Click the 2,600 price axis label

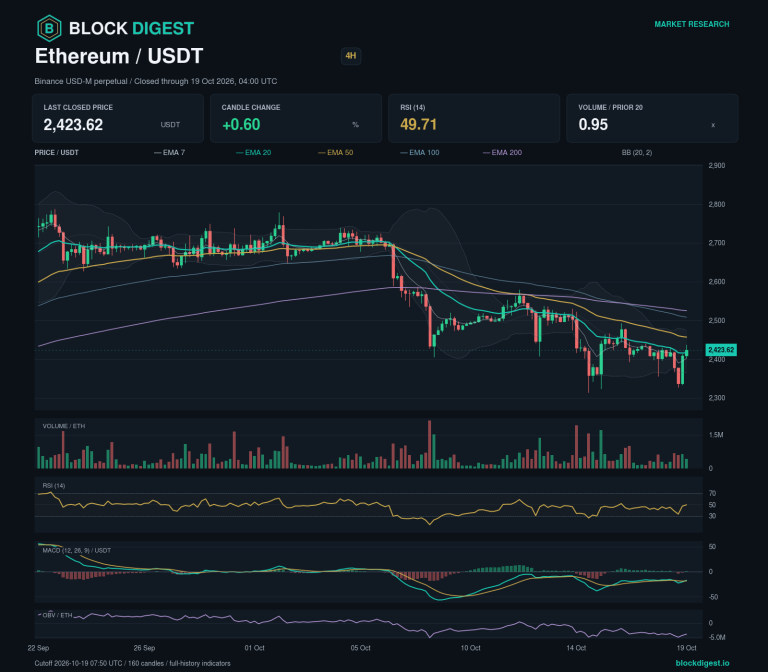point(717,282)
